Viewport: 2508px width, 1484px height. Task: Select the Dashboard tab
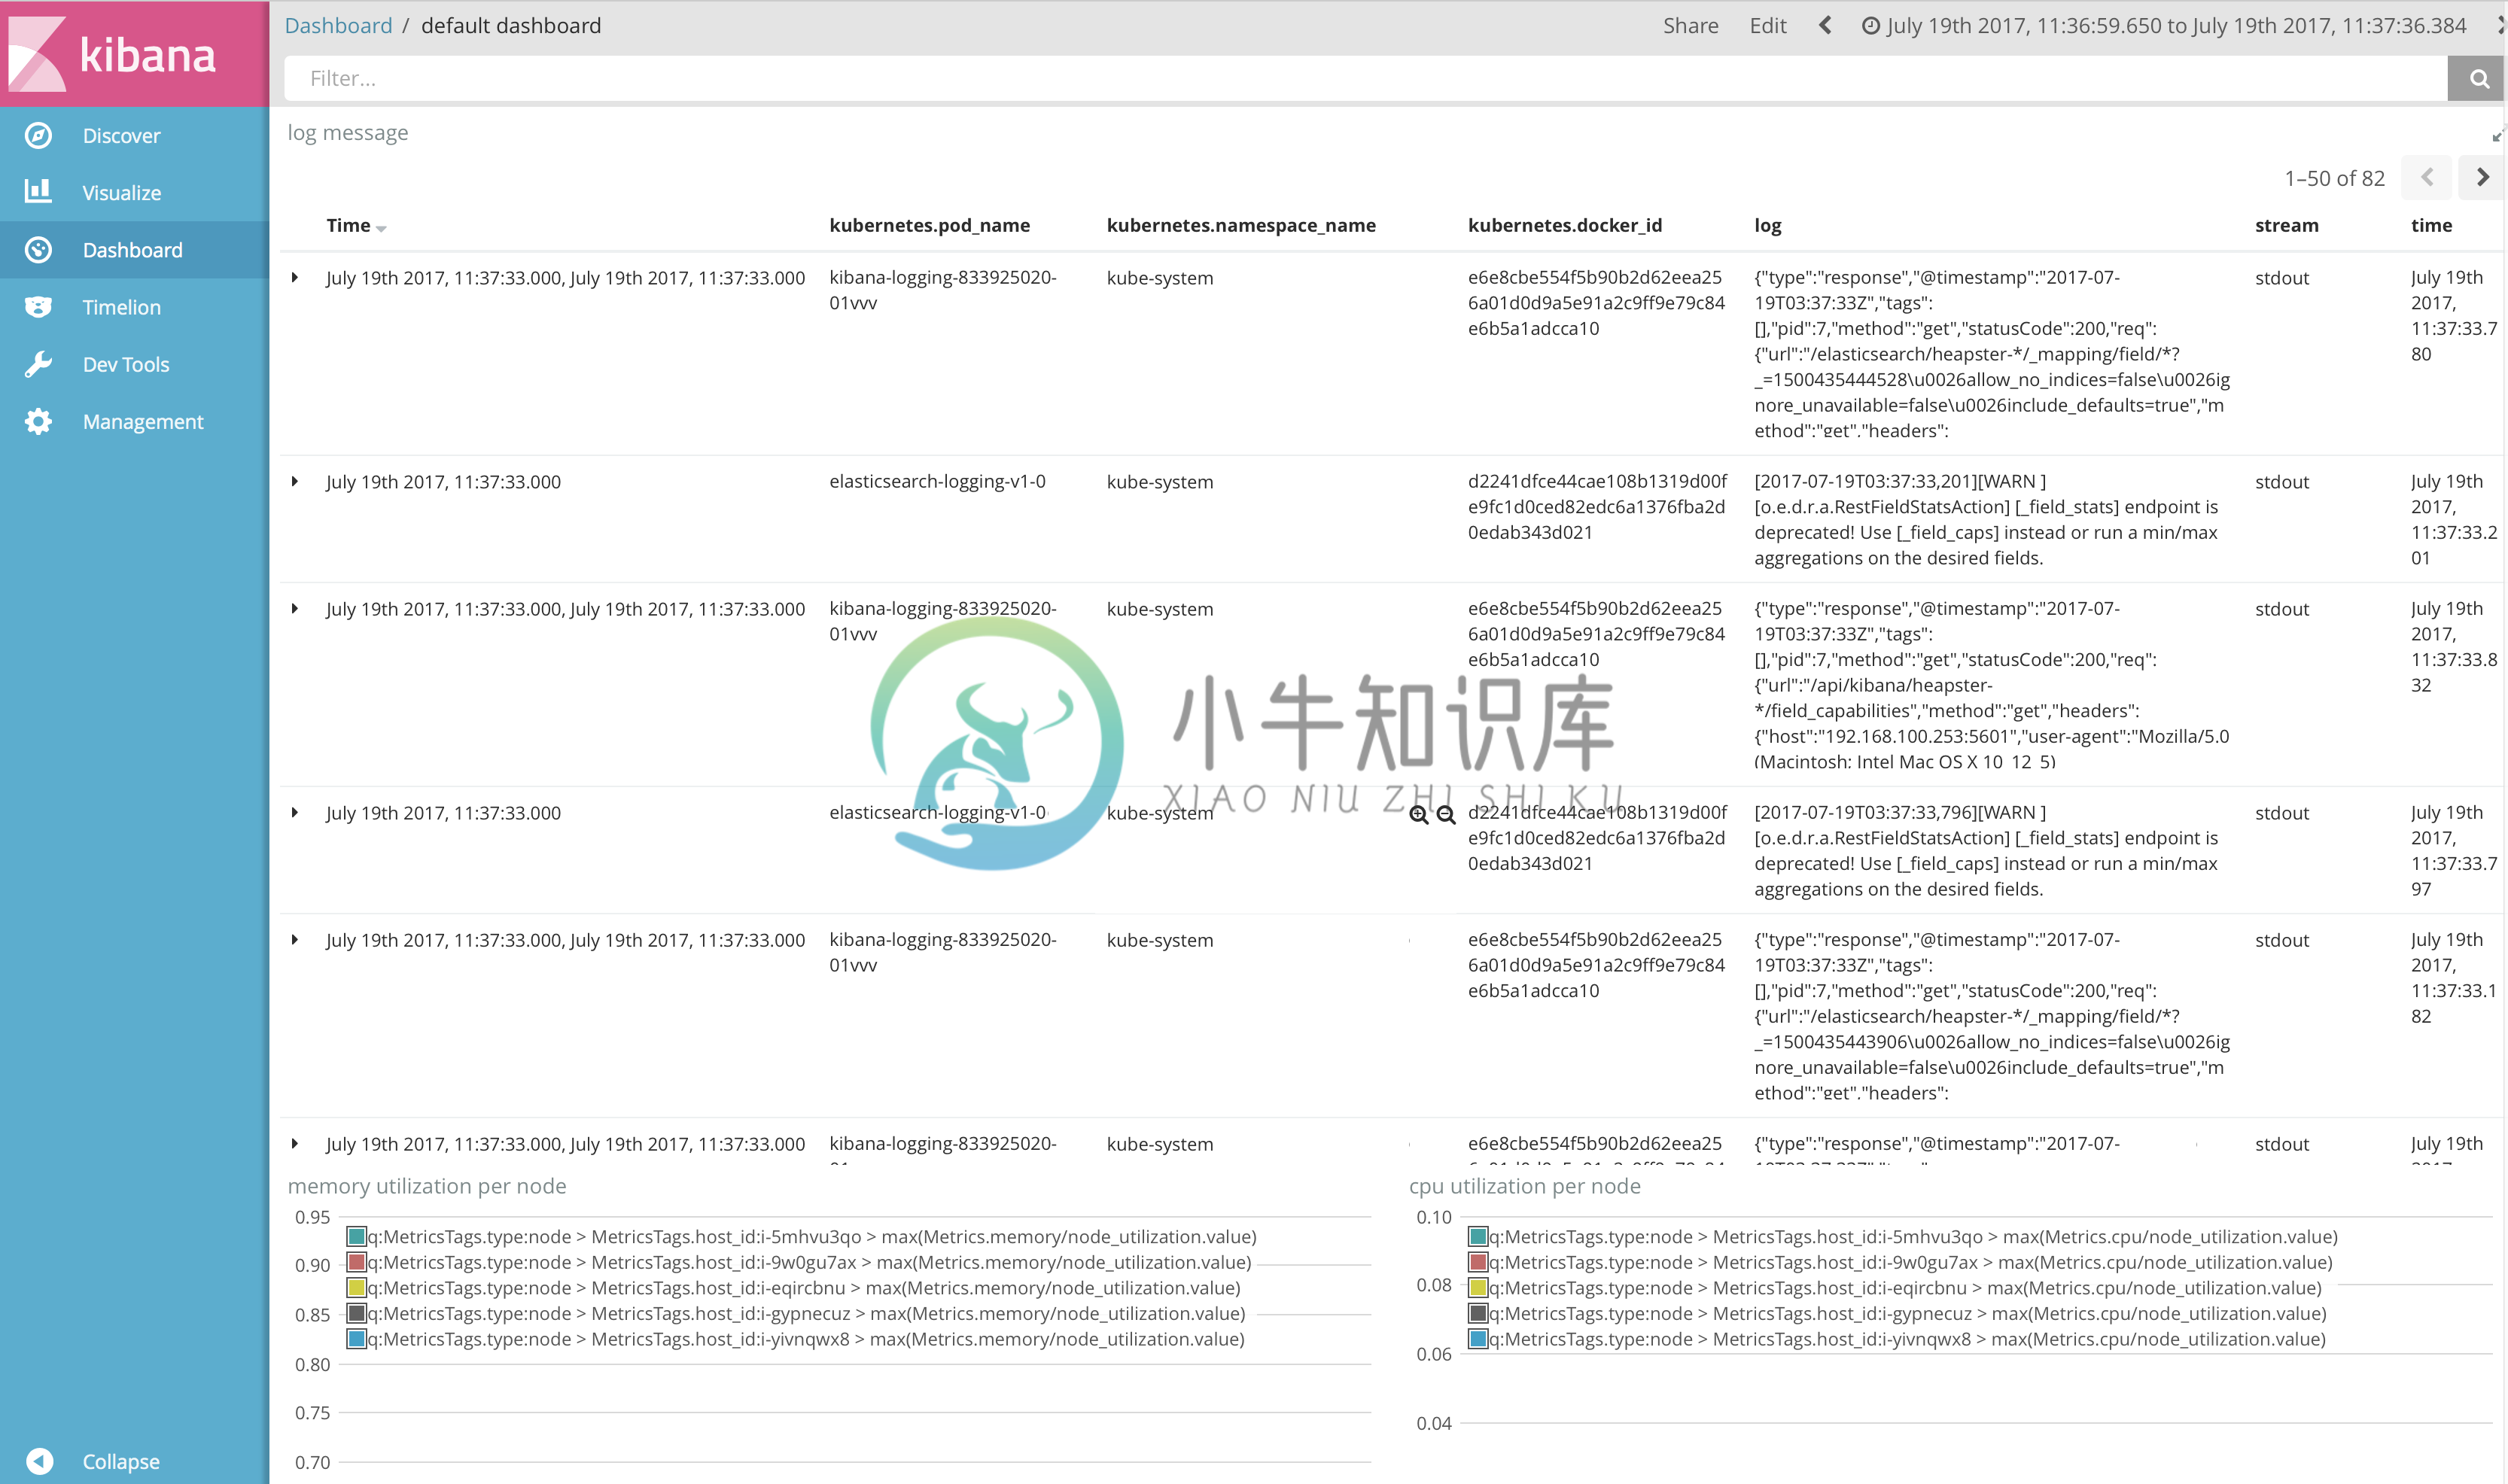click(132, 249)
